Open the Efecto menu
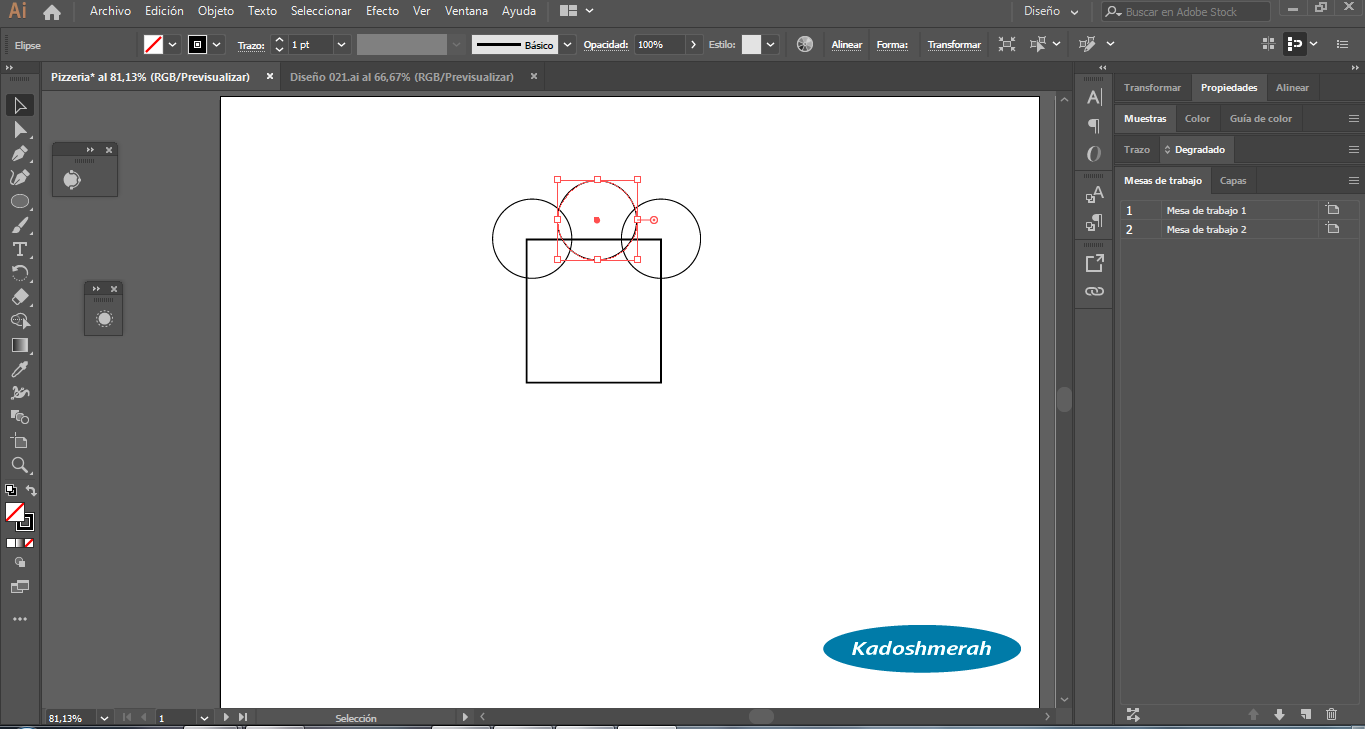 click(382, 11)
